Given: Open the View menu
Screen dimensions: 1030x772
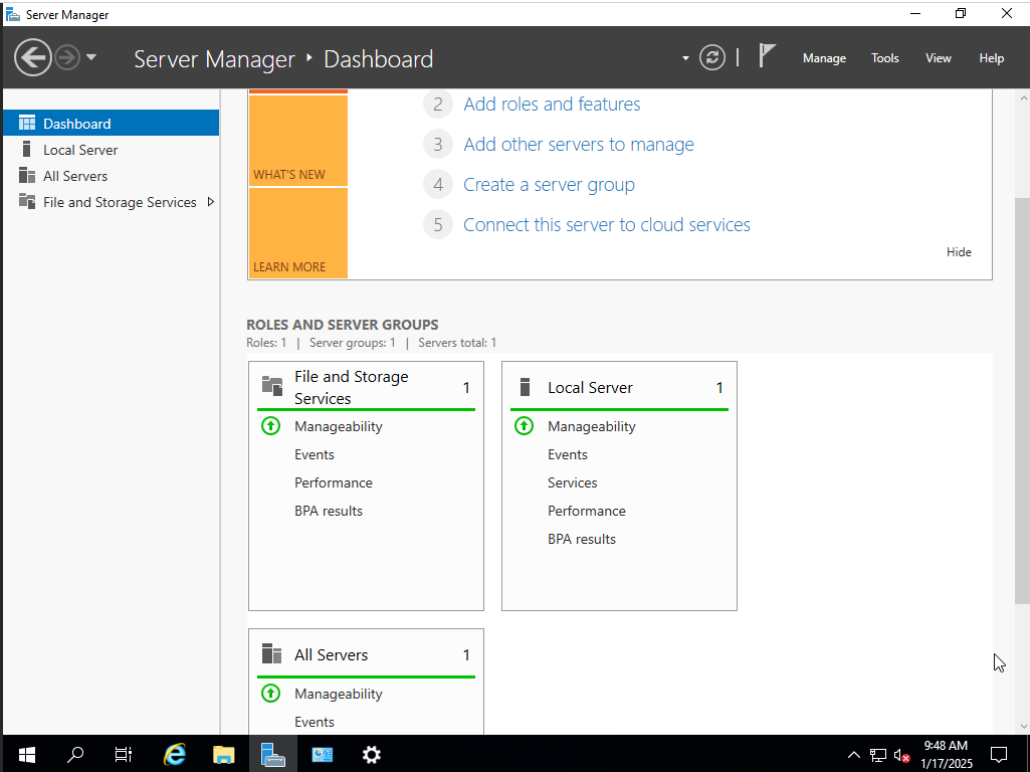Looking at the screenshot, I should click(x=938, y=58).
